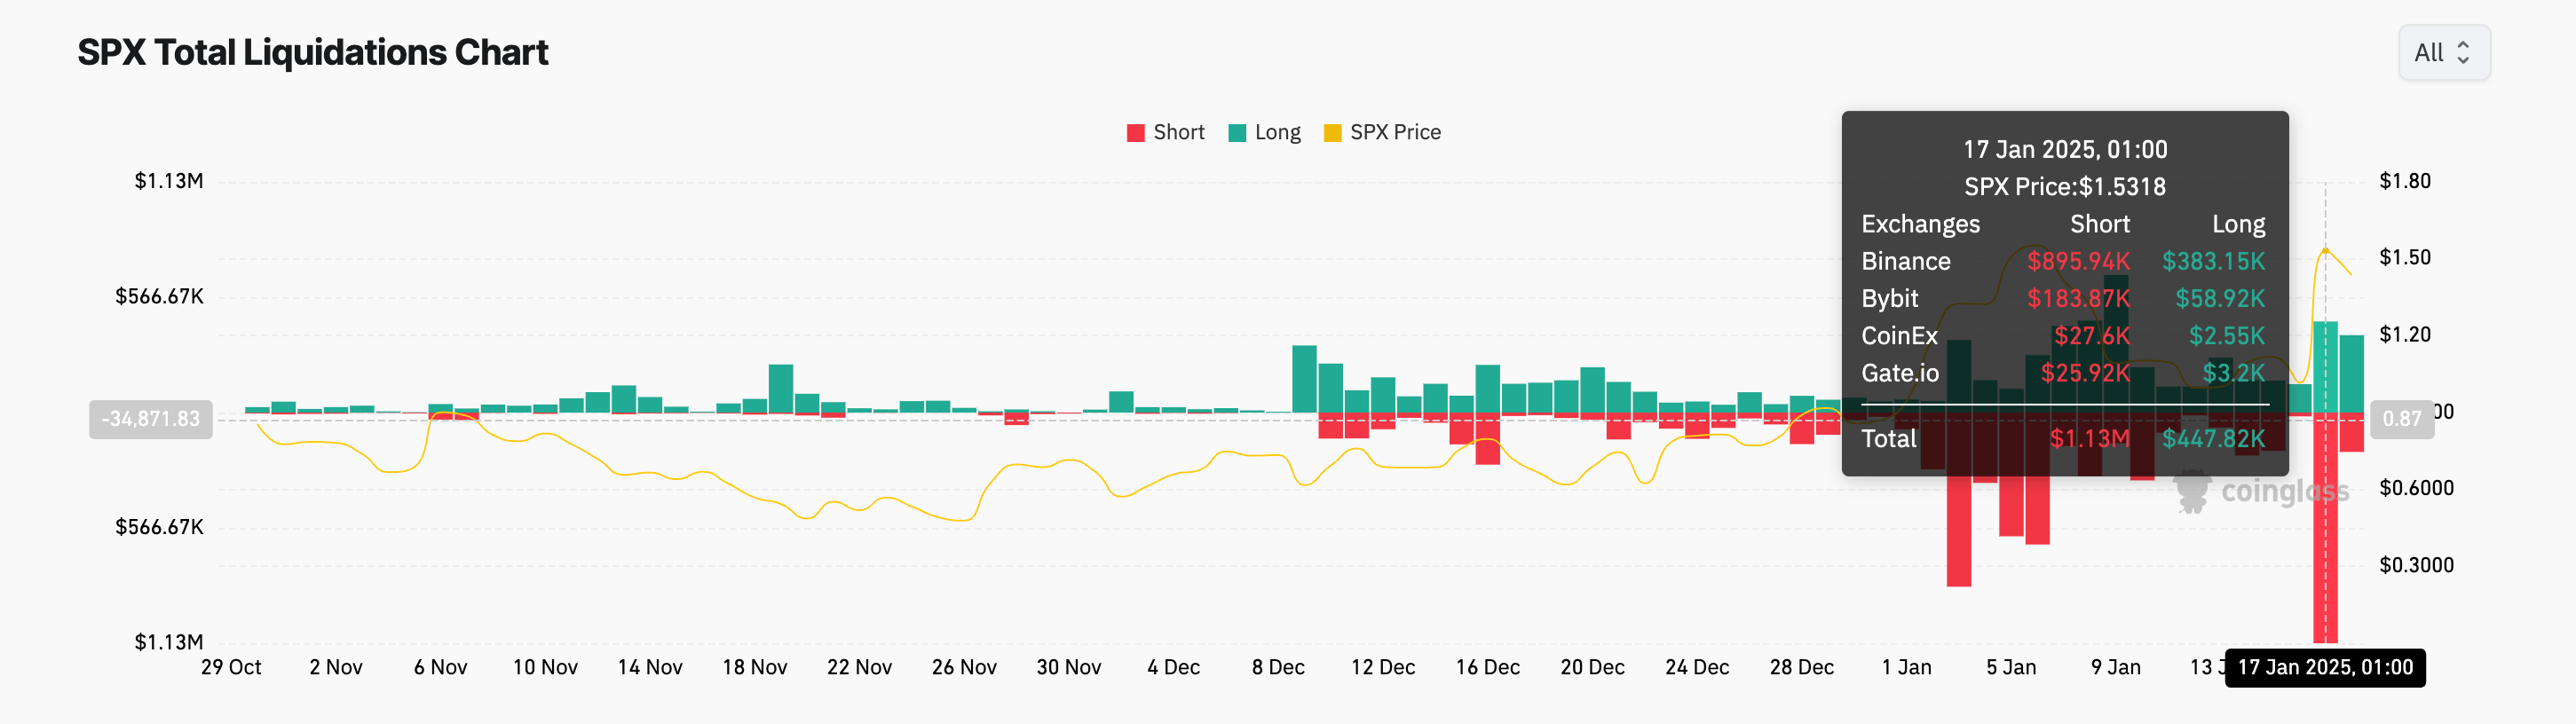Click the red Short legend square
2576x724 pixels.
[x=1135, y=131]
